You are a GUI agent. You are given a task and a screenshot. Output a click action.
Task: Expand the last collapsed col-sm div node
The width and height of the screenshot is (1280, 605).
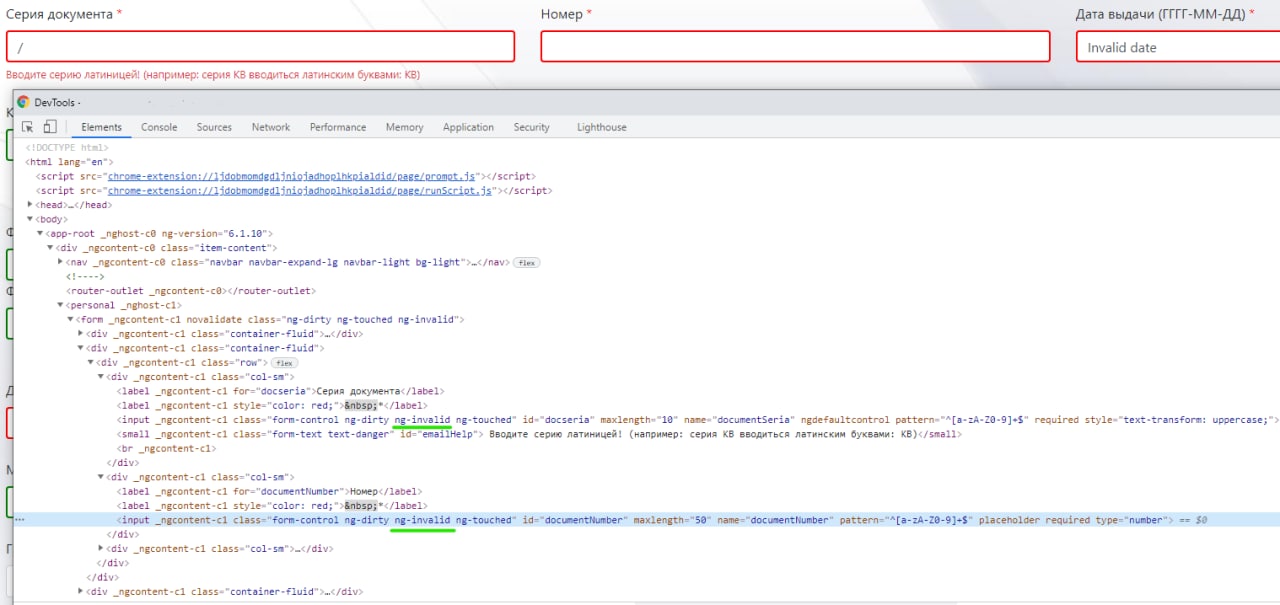click(x=101, y=548)
